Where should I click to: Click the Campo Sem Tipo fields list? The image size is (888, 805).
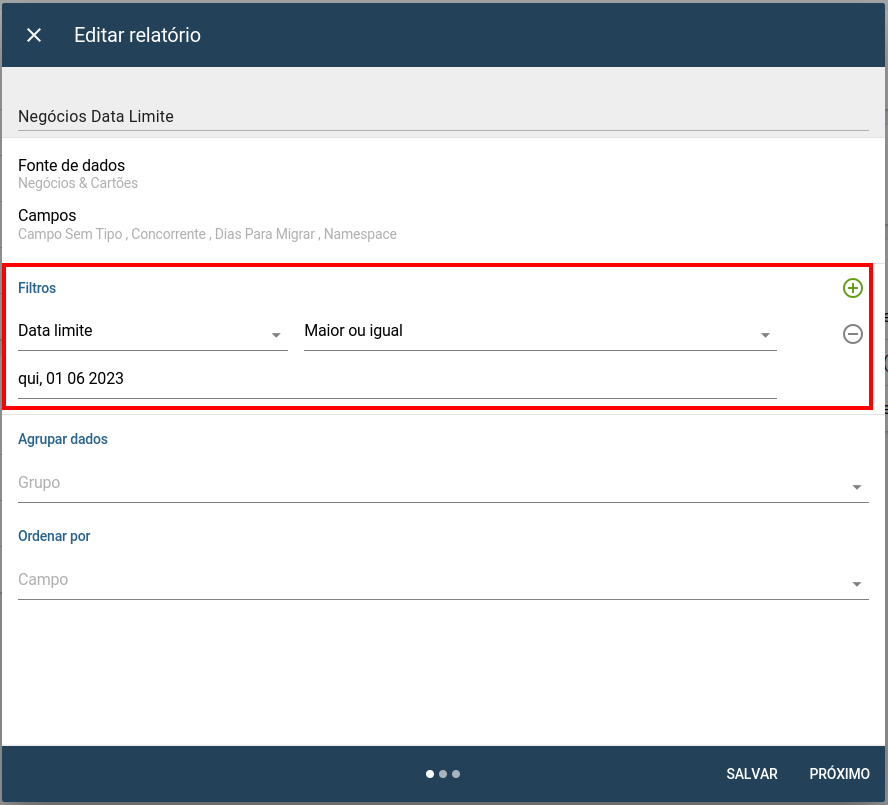point(207,234)
